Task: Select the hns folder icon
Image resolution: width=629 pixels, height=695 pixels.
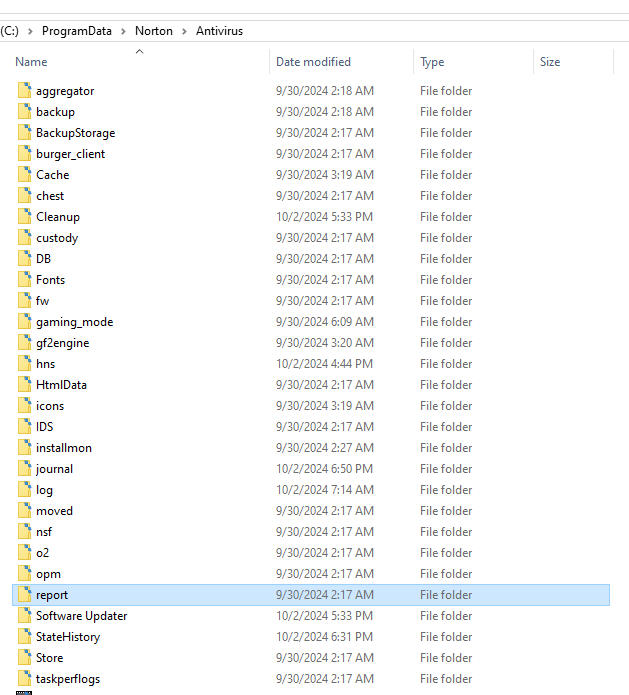Action: pyautogui.click(x=25, y=363)
